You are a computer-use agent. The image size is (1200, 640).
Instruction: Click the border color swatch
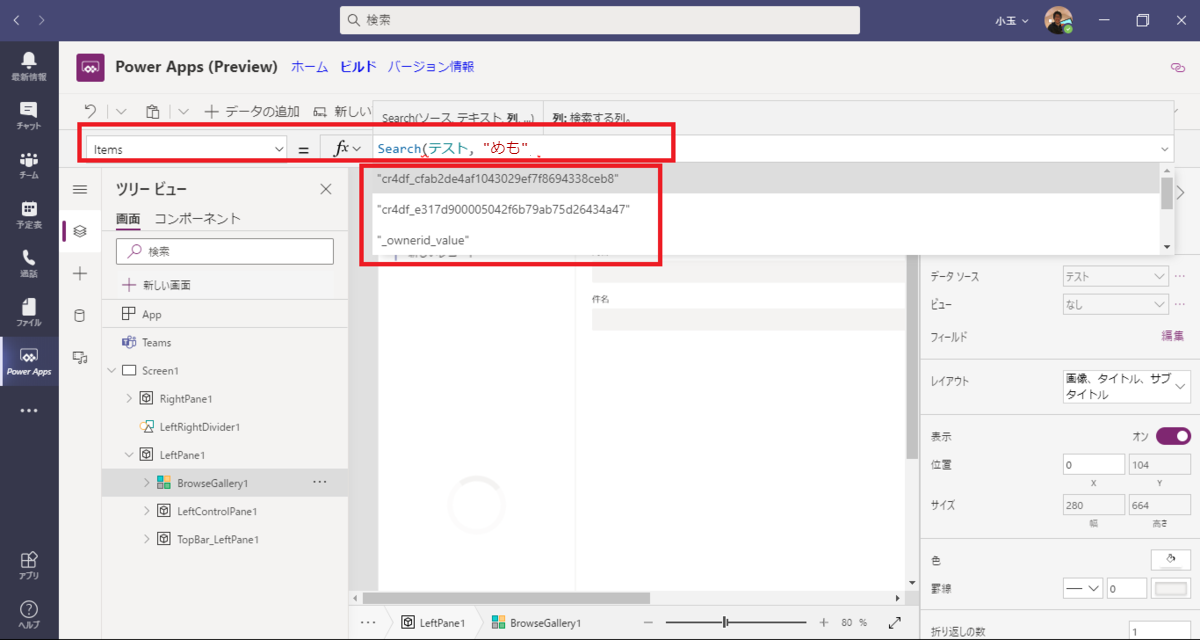[1171, 589]
